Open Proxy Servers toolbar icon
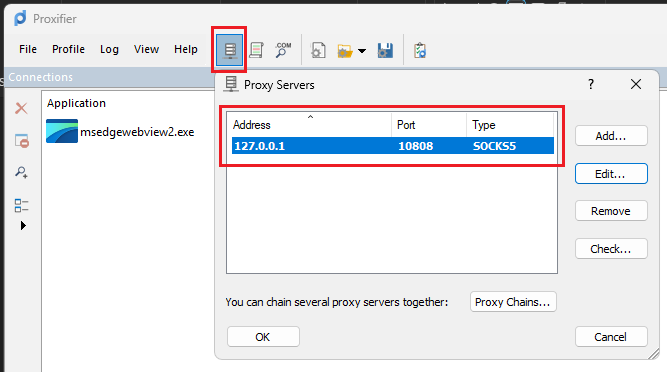 click(x=230, y=50)
